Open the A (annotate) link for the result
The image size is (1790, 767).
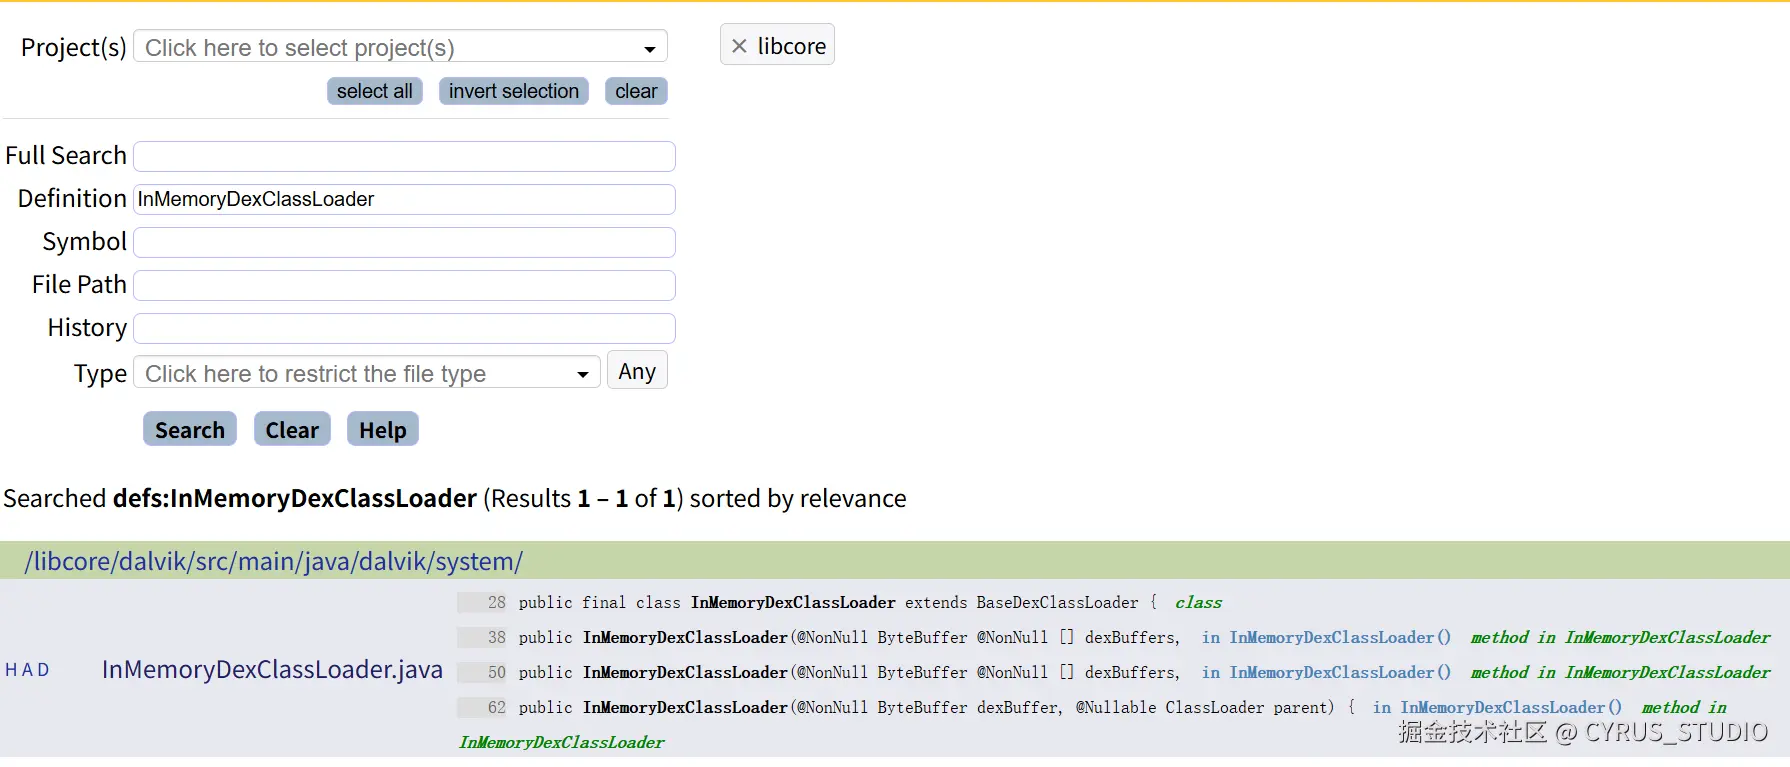click(26, 670)
